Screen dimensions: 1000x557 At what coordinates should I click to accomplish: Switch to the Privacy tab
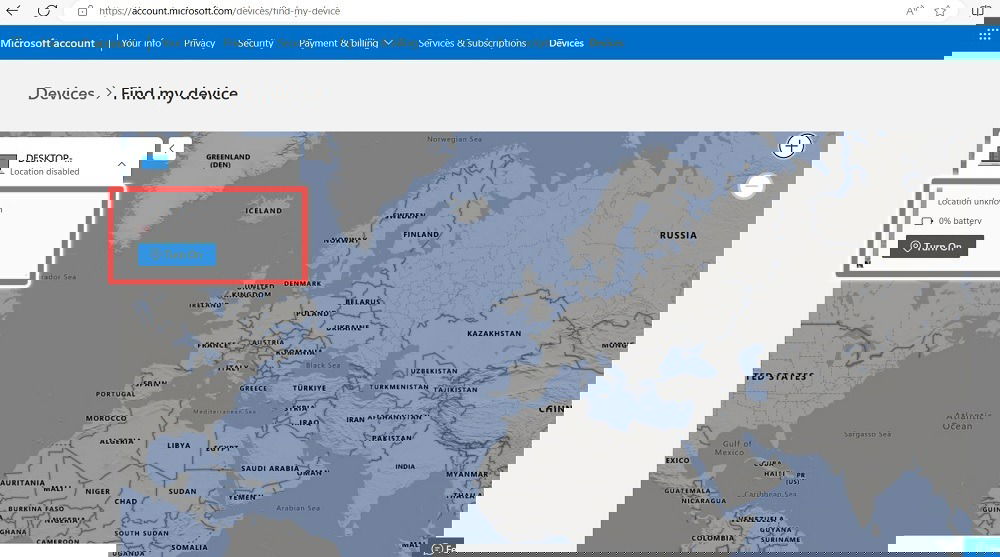(x=200, y=43)
